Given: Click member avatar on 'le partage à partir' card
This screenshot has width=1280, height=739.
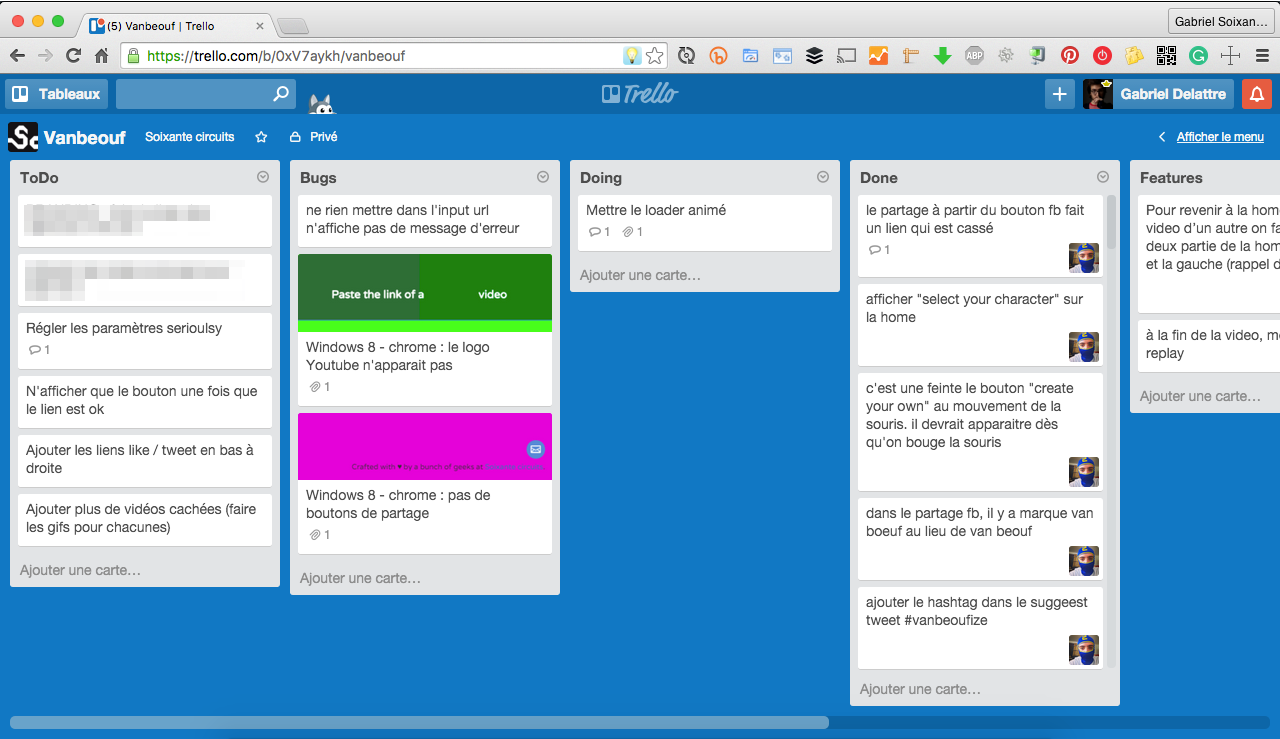Looking at the screenshot, I should 1084,258.
